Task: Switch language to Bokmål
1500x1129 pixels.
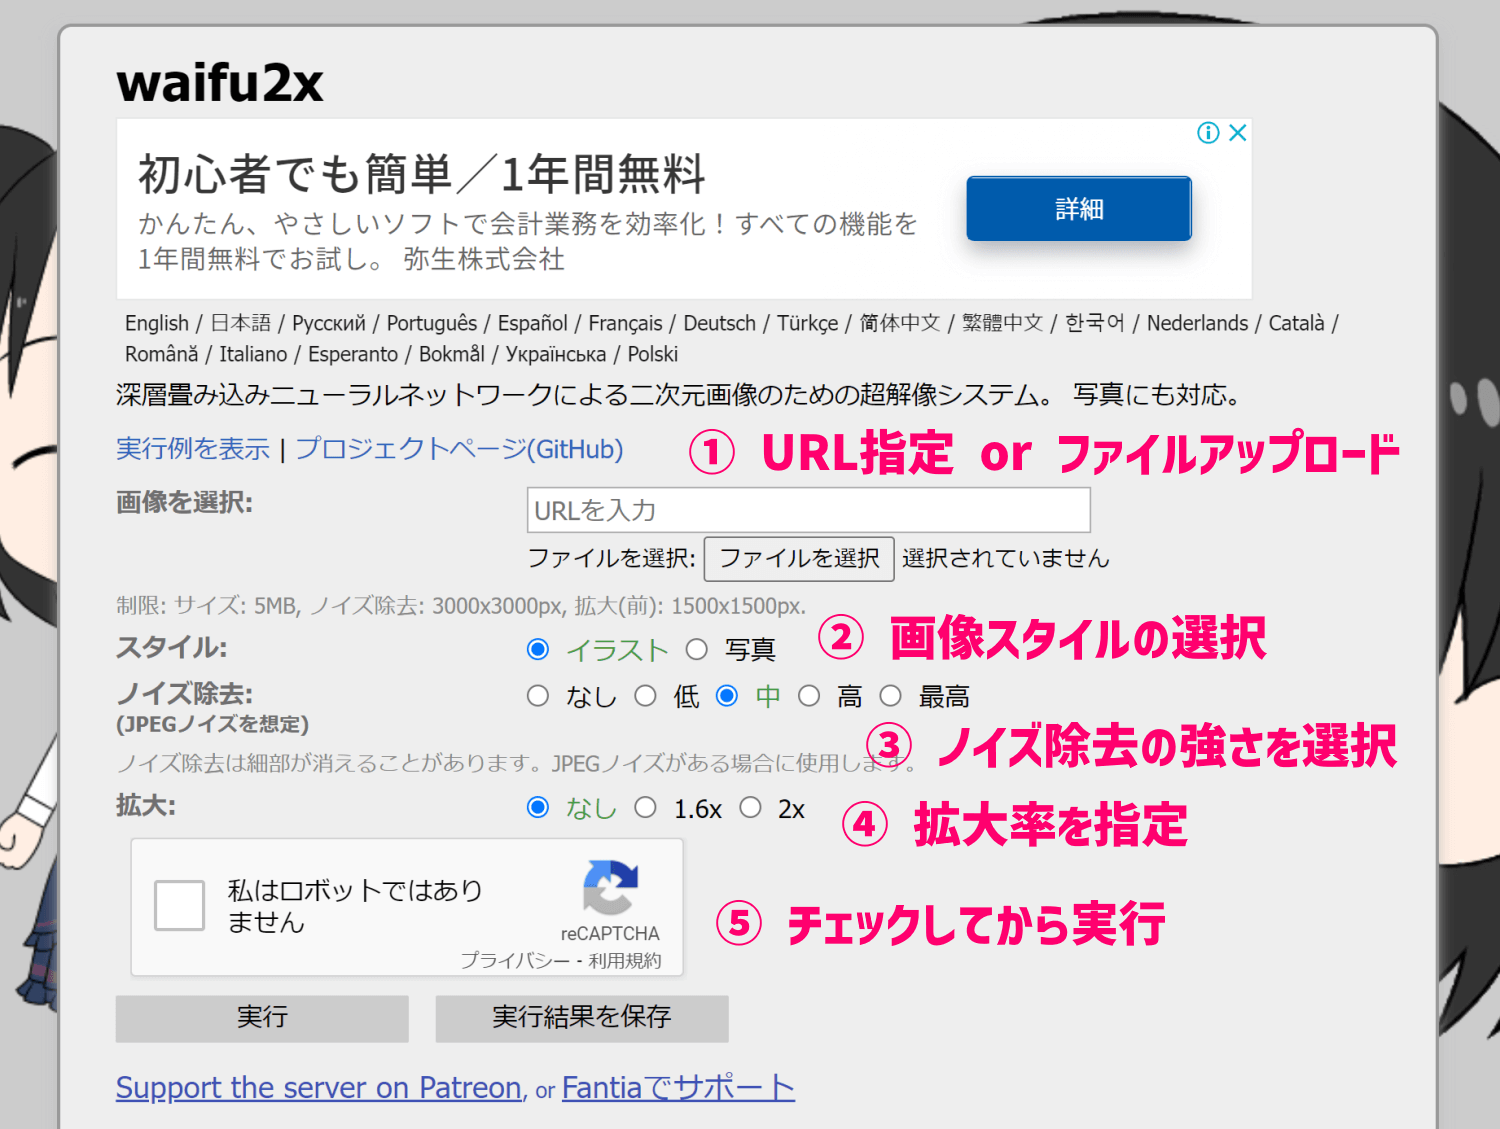Action: point(452,354)
